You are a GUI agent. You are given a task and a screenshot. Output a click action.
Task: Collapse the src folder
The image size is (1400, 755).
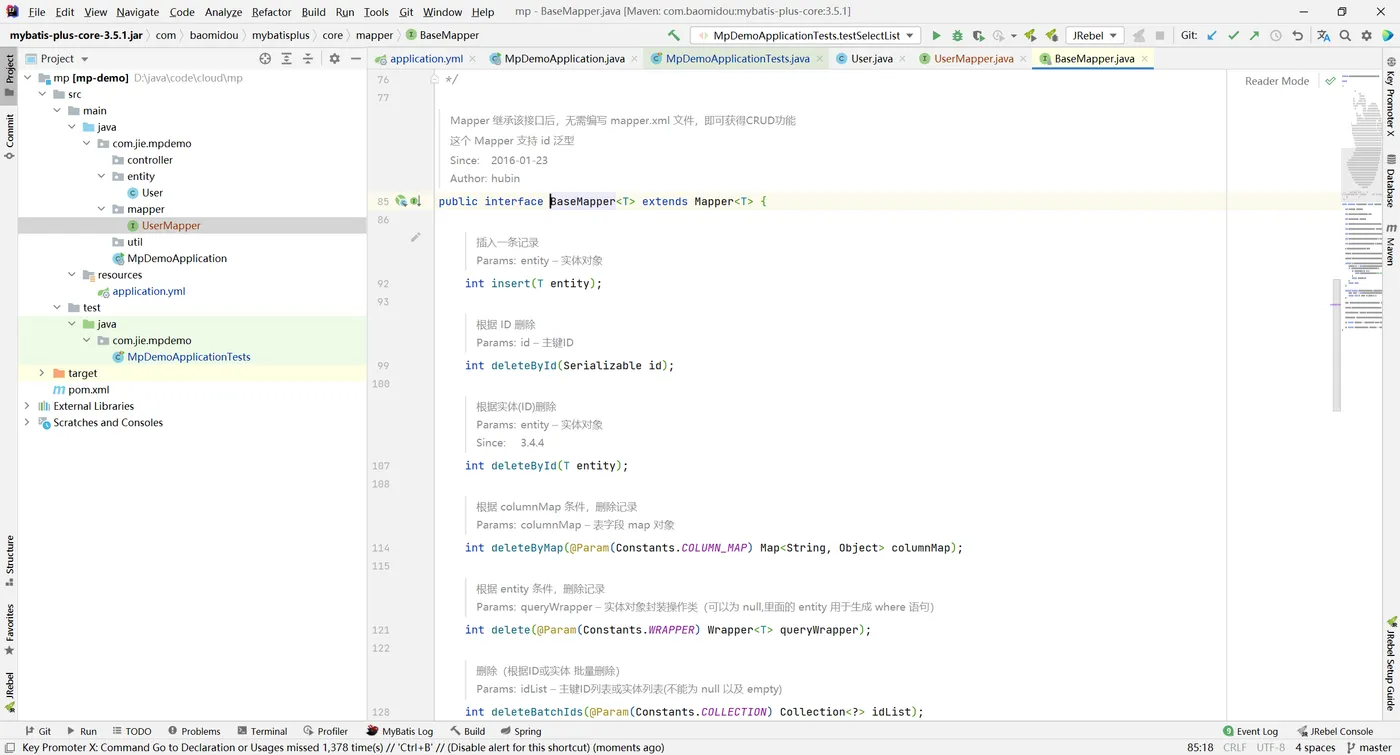(42, 94)
